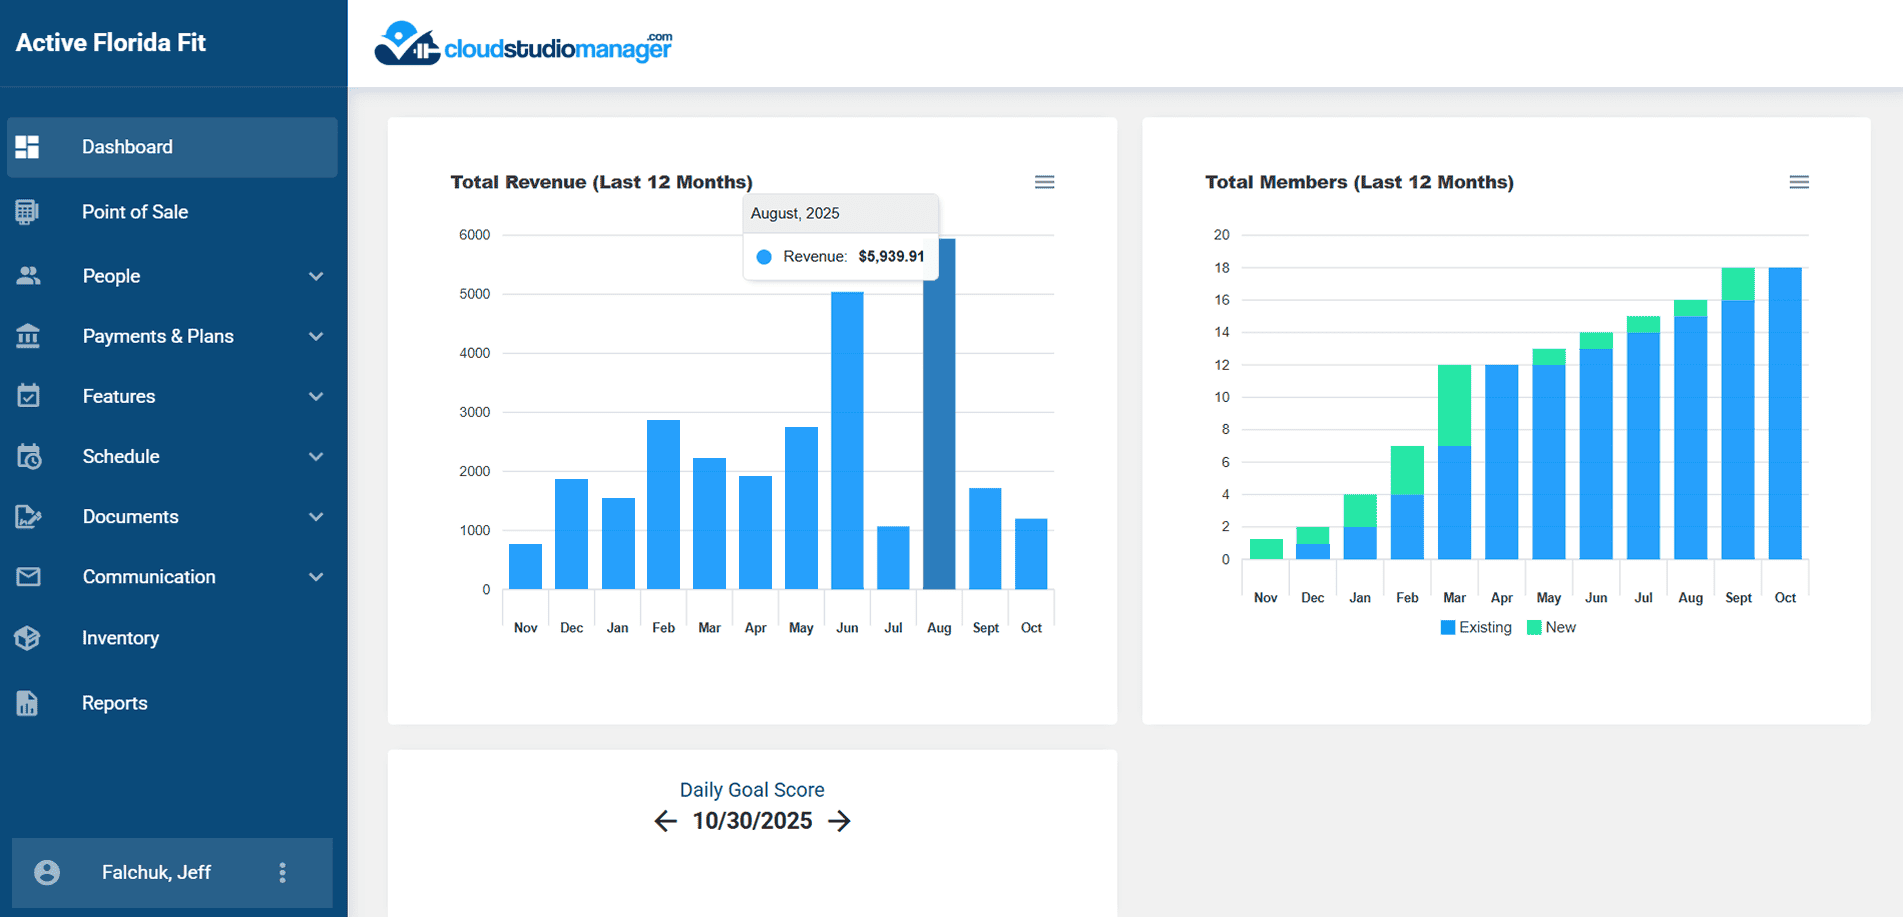Image resolution: width=1903 pixels, height=917 pixels.
Task: Expand the Schedule submenu chevron
Action: pyautogui.click(x=316, y=456)
